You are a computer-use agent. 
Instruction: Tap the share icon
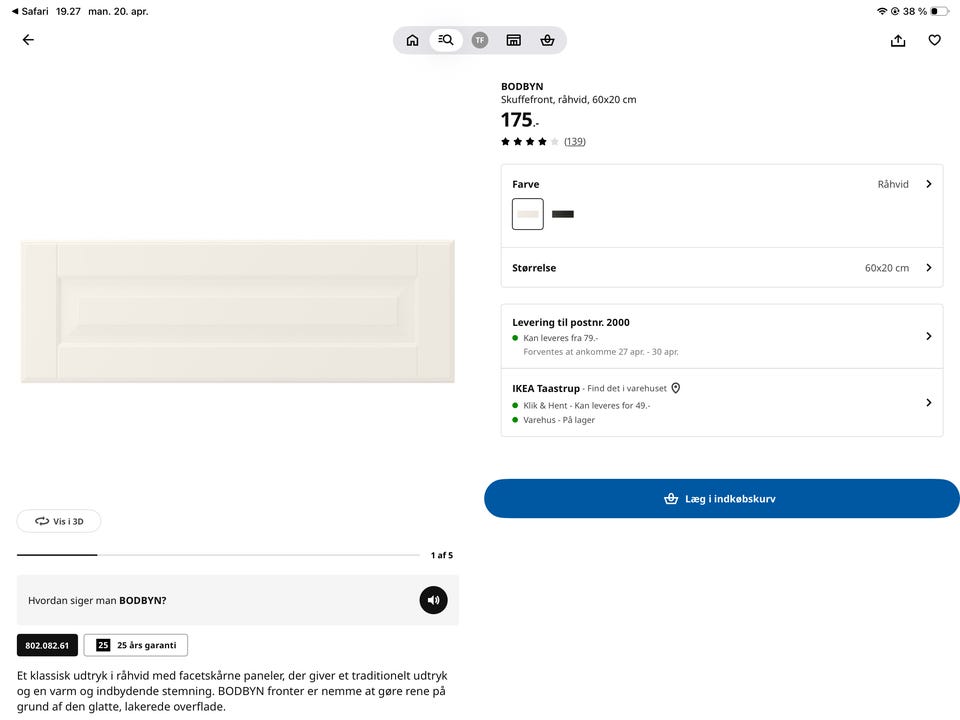(x=898, y=40)
